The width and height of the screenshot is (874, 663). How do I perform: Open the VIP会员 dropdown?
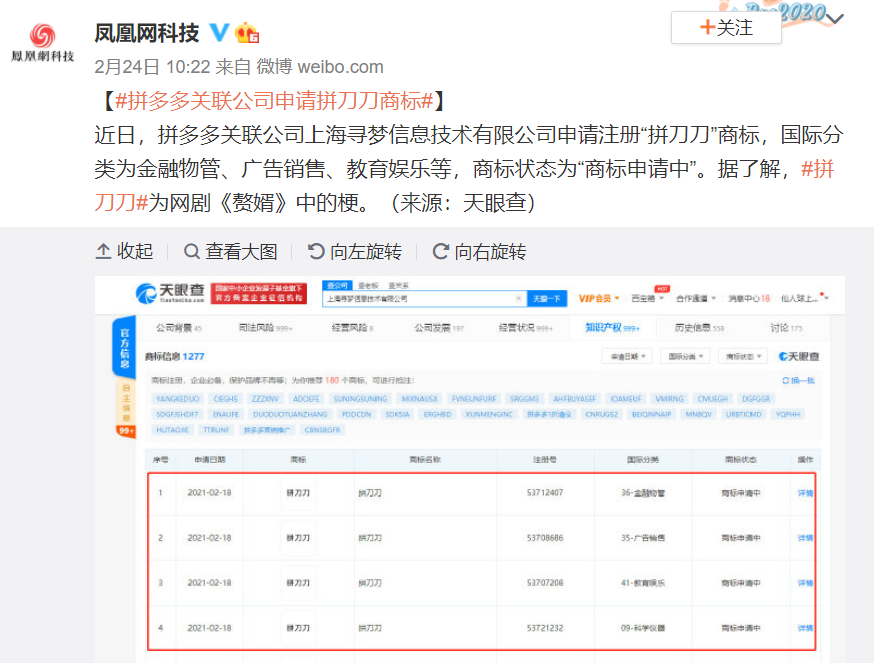click(x=599, y=298)
